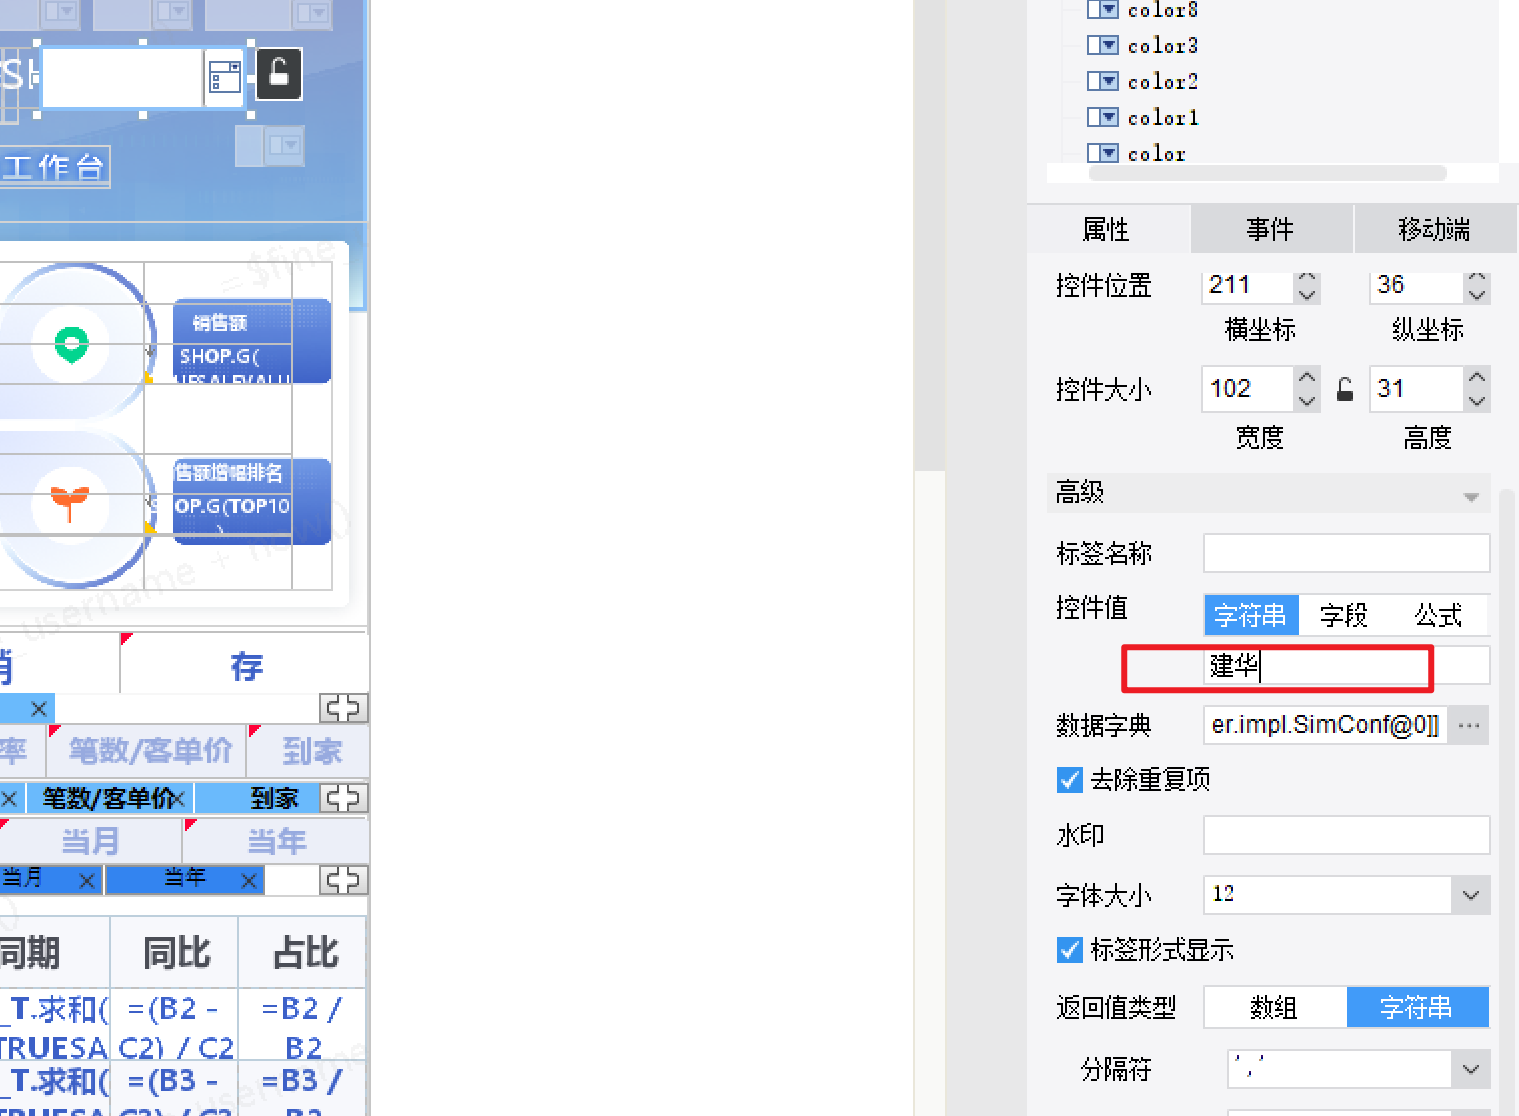The image size is (1519, 1116).
Task: Select the 当月 tab in the lower strip
Action: pyautogui.click(x=50, y=879)
